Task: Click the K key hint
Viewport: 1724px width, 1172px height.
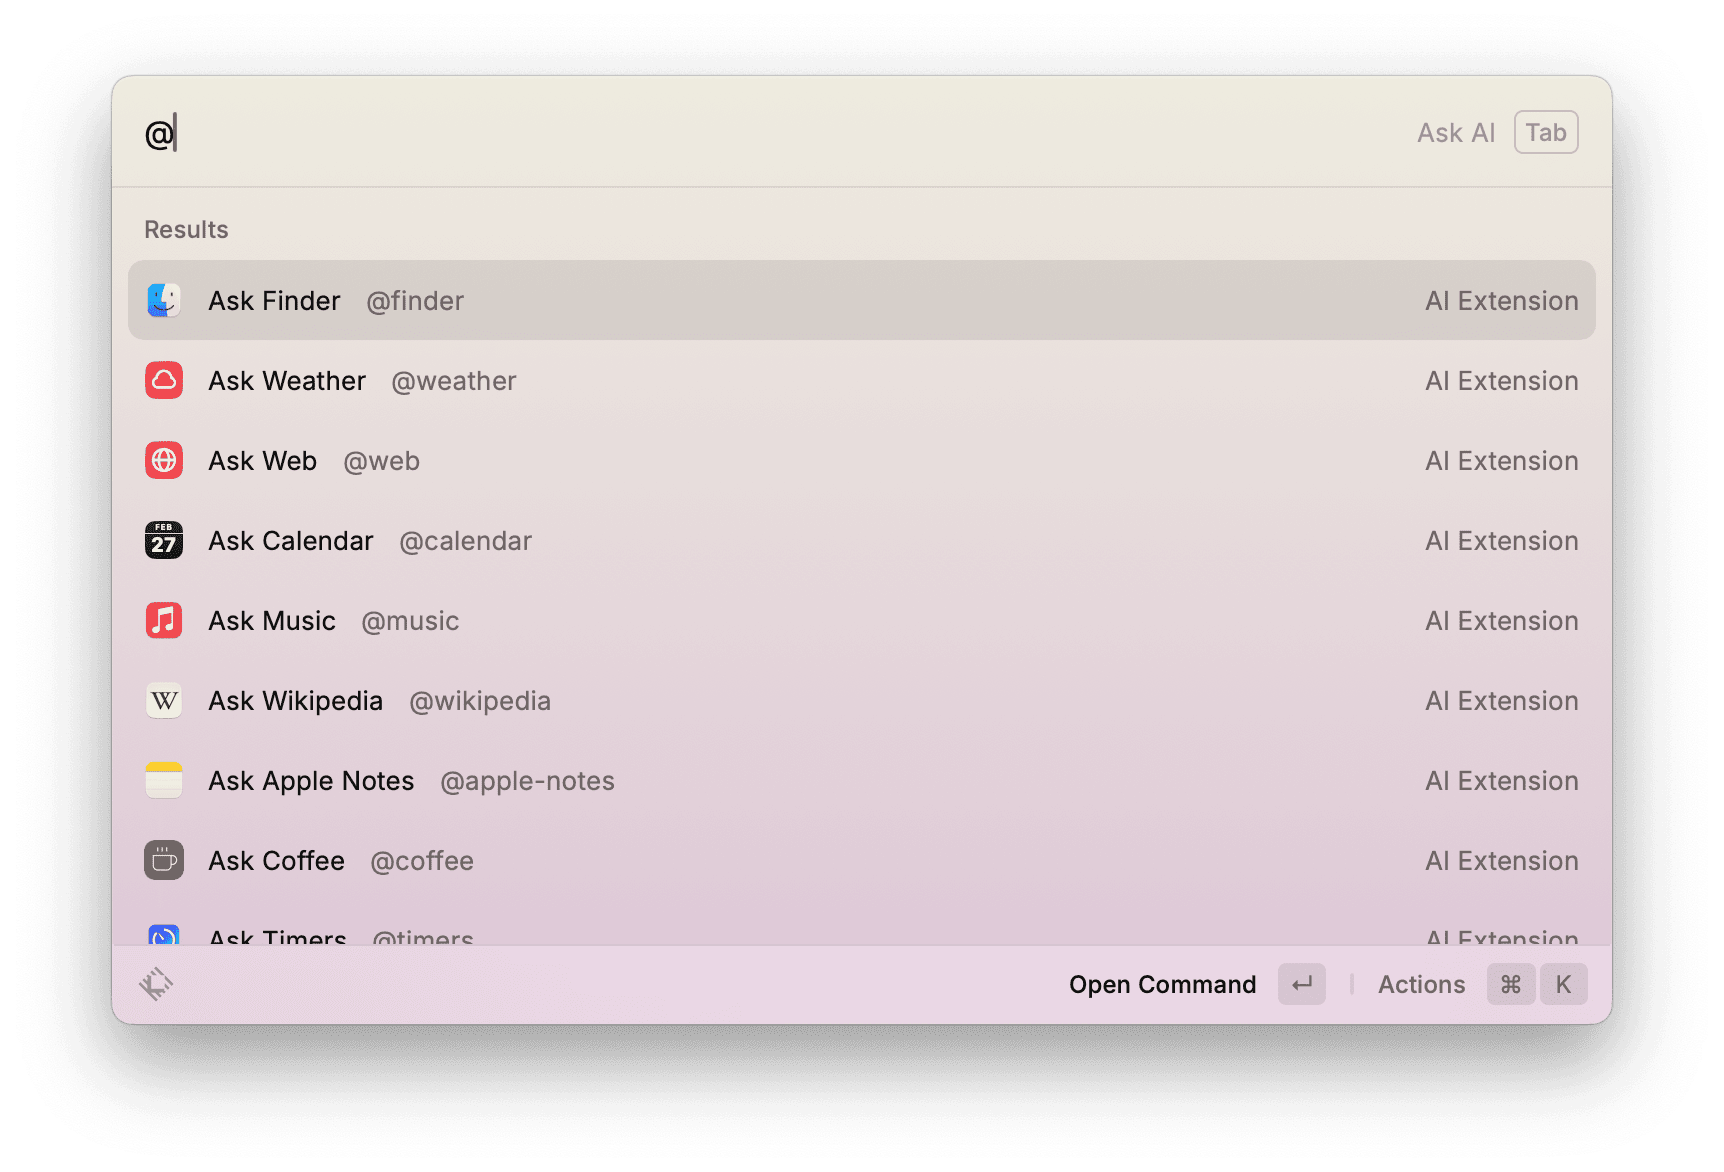Action: pos(1563,984)
